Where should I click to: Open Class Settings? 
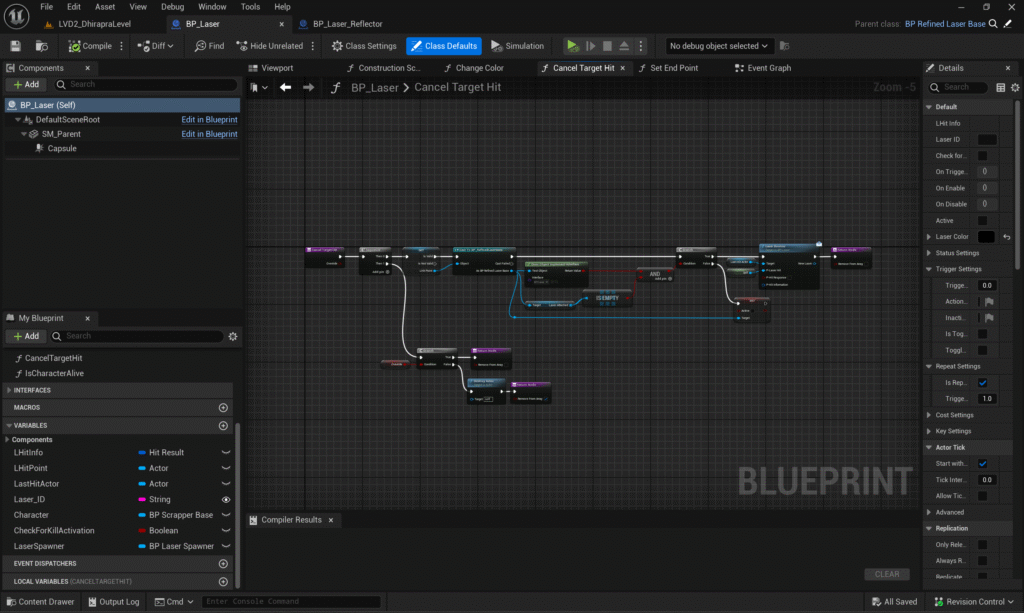pyautogui.click(x=364, y=46)
